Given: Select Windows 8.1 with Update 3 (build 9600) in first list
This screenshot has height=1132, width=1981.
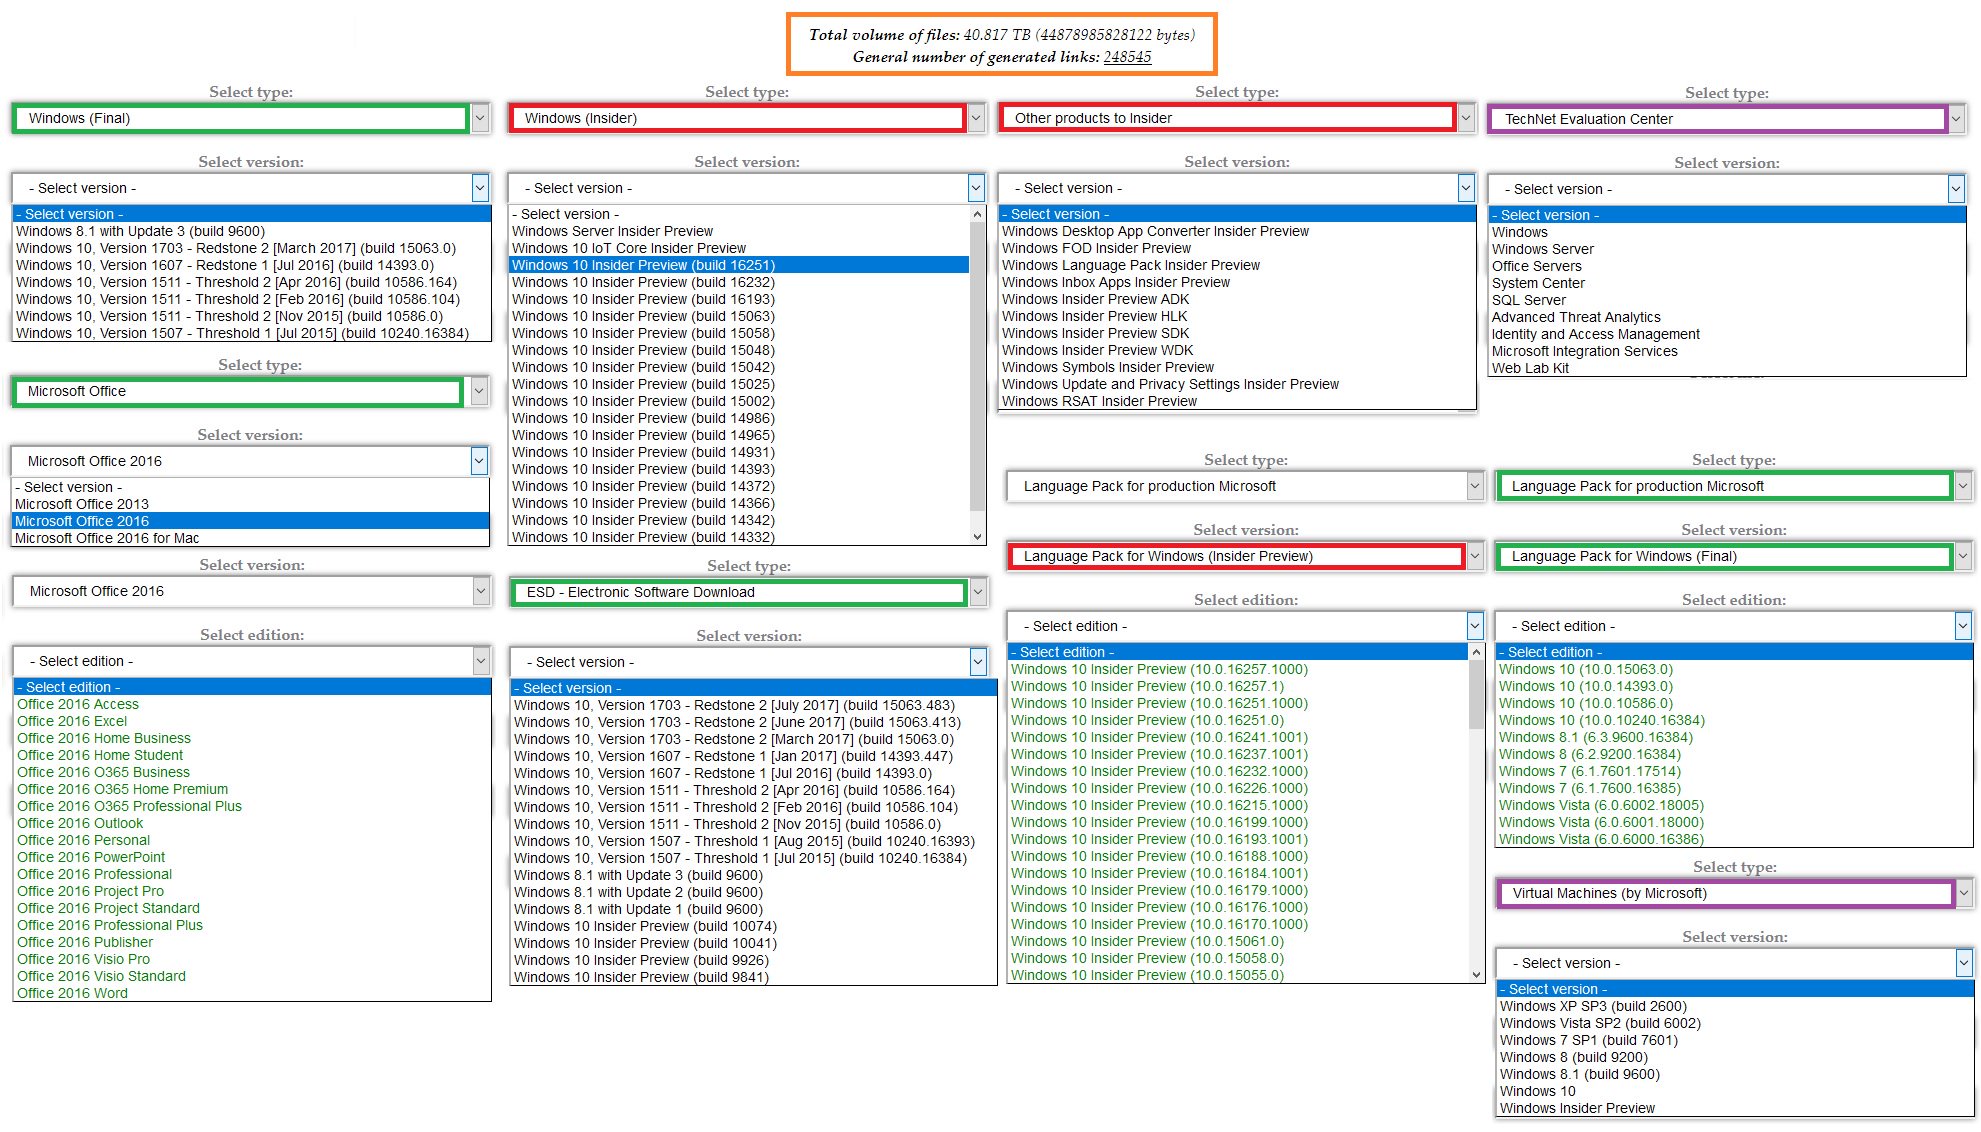Looking at the screenshot, I should tap(251, 231).
